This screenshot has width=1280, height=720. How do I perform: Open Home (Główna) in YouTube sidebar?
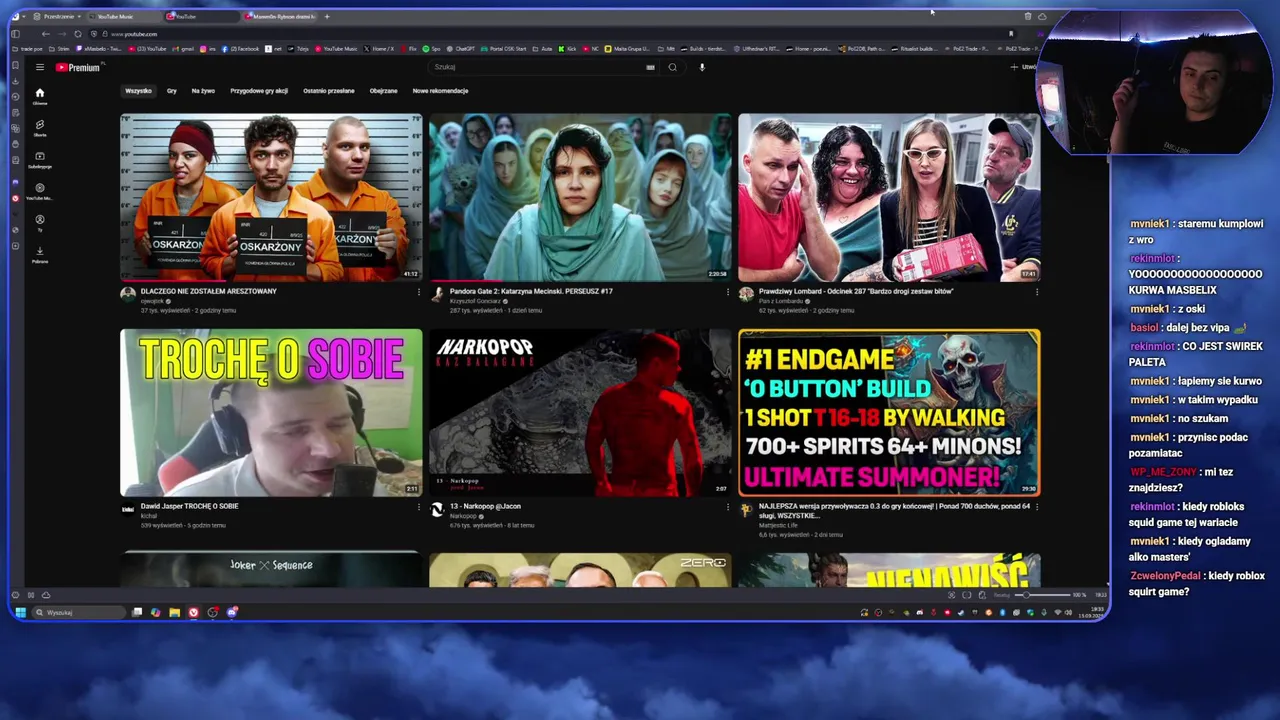pos(40,96)
